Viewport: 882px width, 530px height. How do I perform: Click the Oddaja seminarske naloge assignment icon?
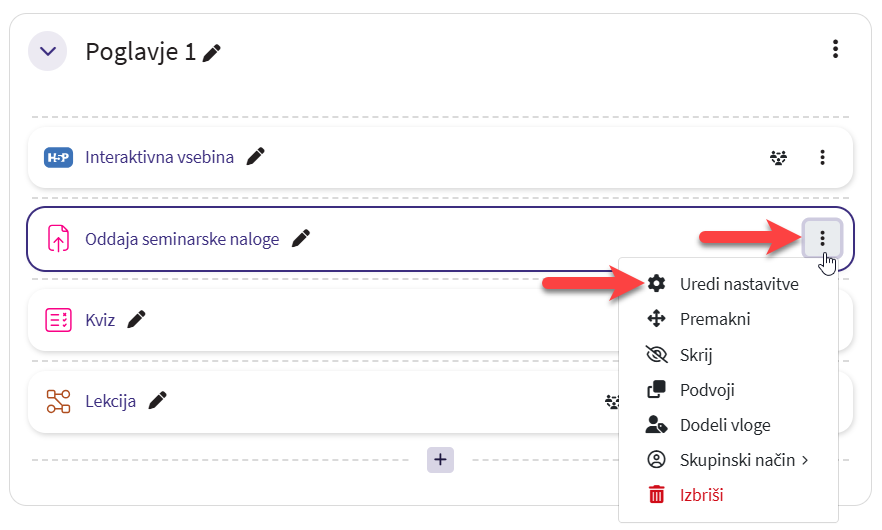[x=59, y=239]
